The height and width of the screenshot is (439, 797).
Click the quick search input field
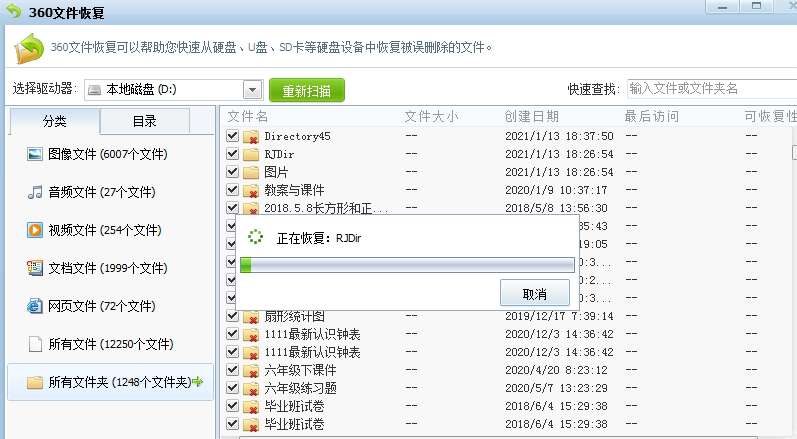[710, 89]
